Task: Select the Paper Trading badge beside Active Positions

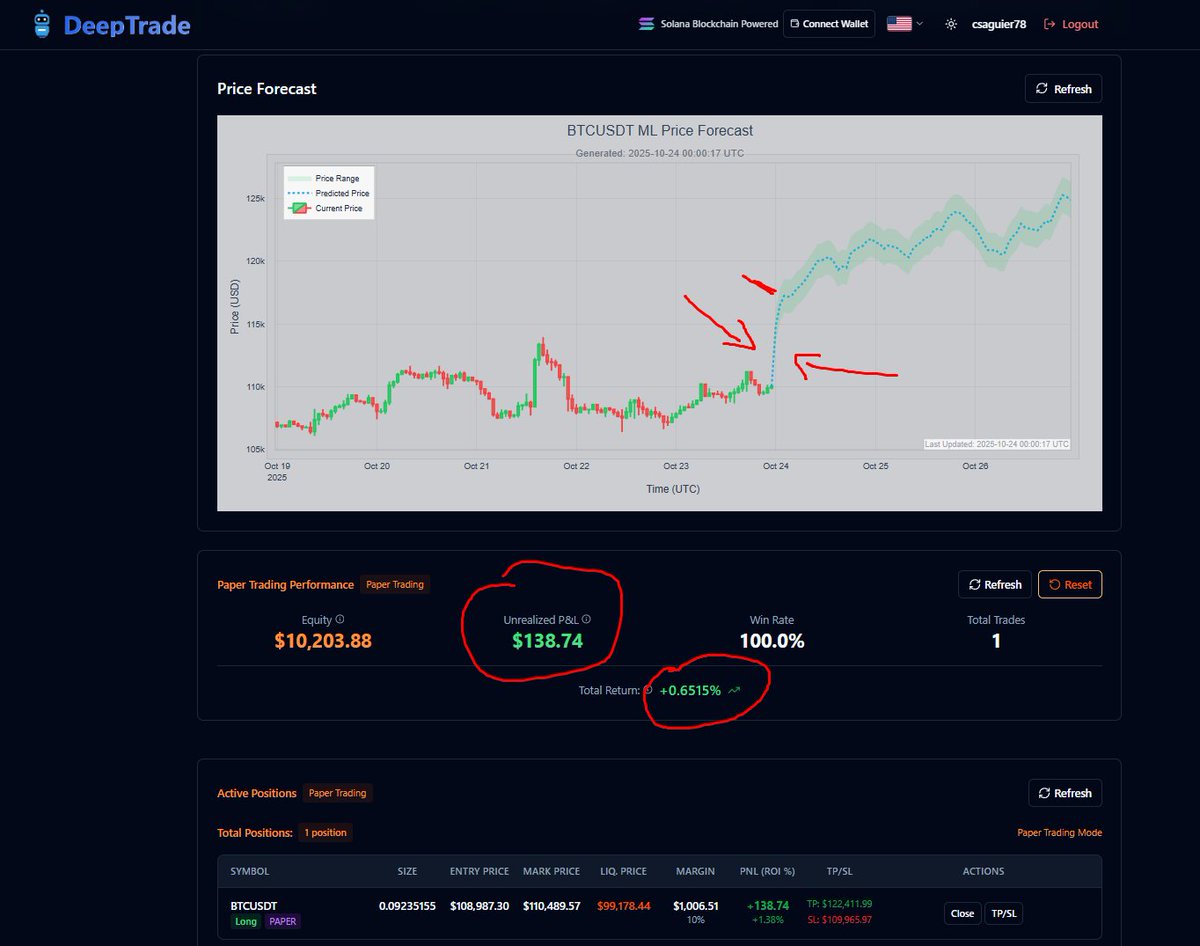Action: 337,793
